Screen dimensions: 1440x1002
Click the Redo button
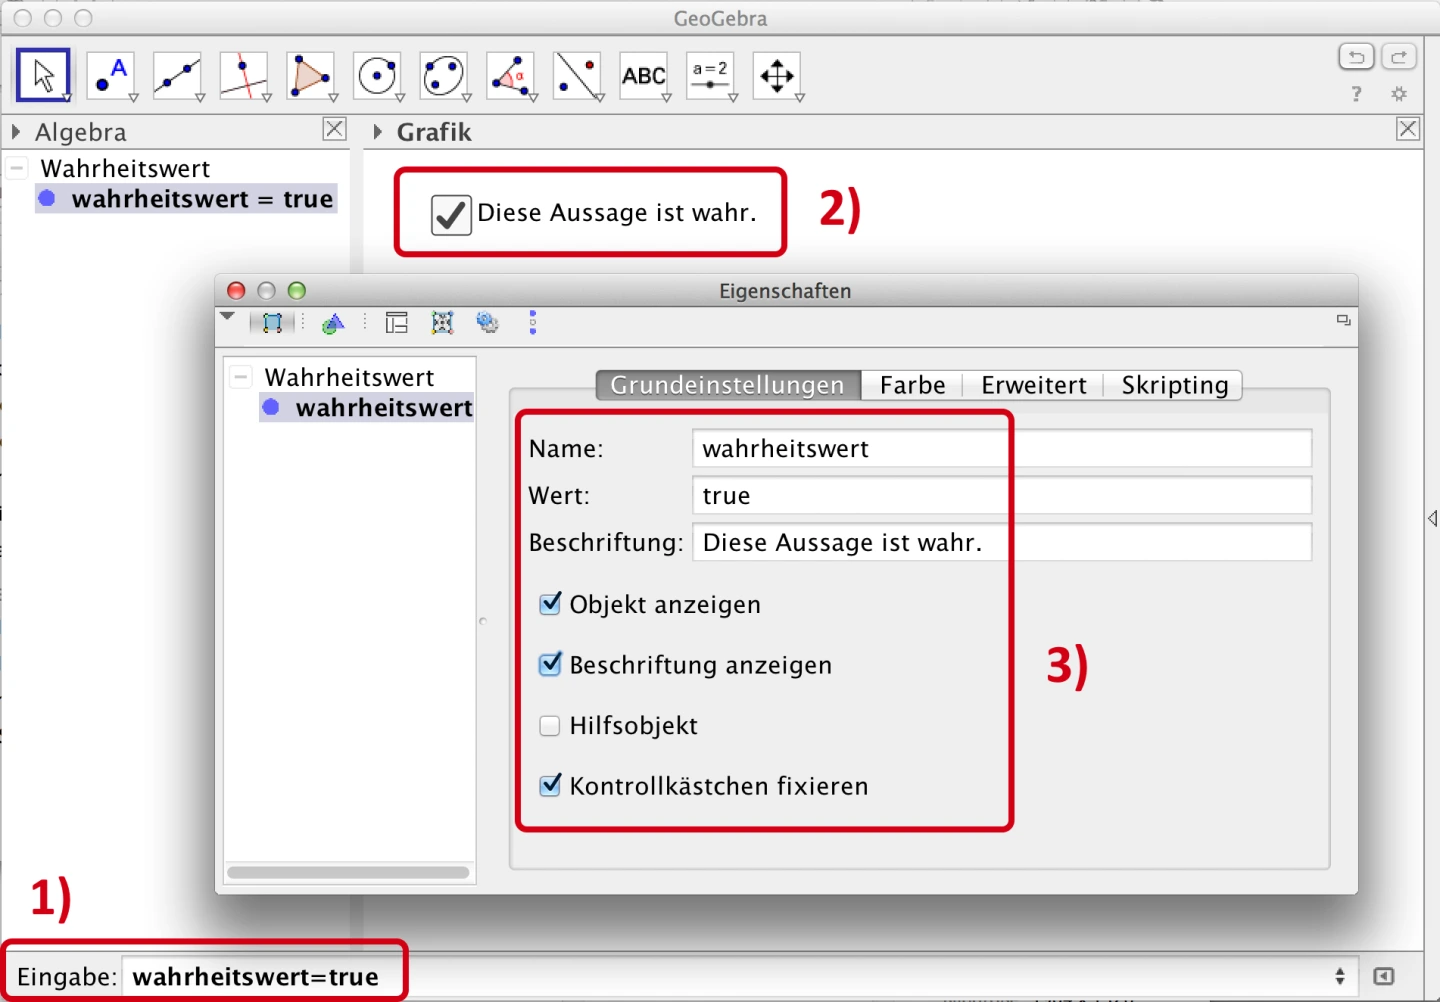1399,57
